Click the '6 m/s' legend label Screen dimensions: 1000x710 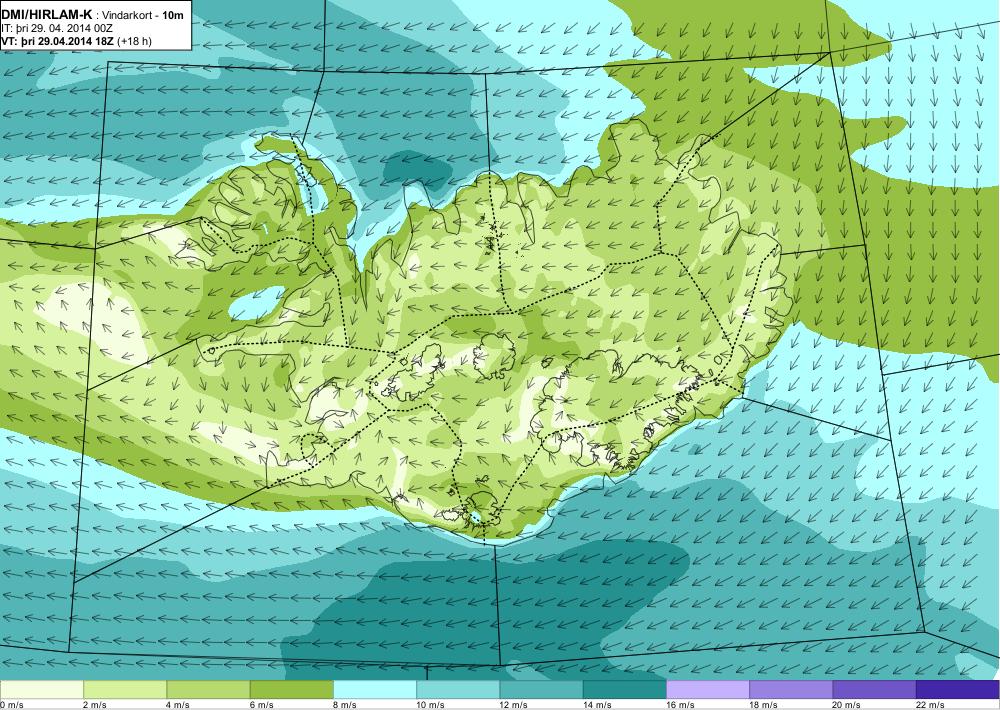point(261,705)
